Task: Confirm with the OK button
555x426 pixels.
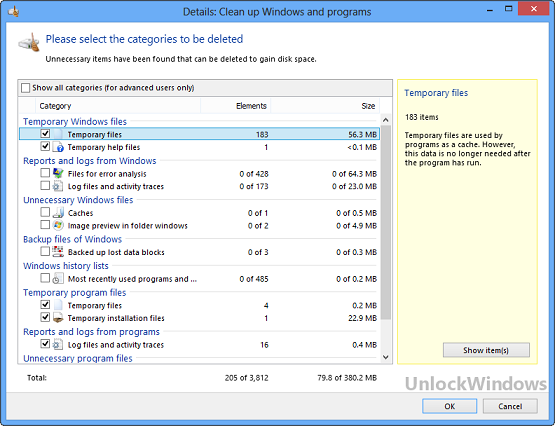Action: point(450,406)
